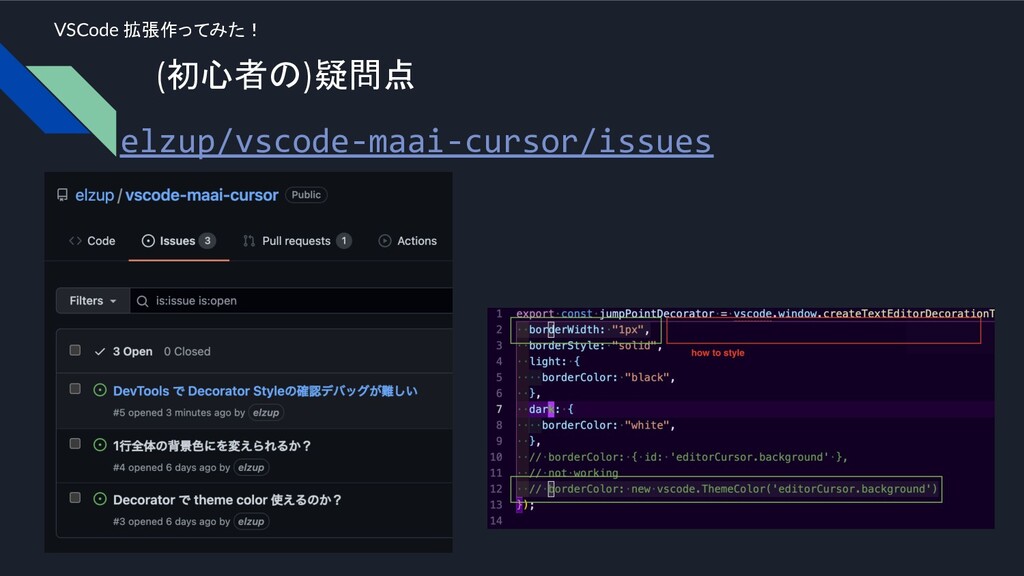Tick the checkbox for issue #3
The width and height of the screenshot is (1024, 576).
(75, 498)
